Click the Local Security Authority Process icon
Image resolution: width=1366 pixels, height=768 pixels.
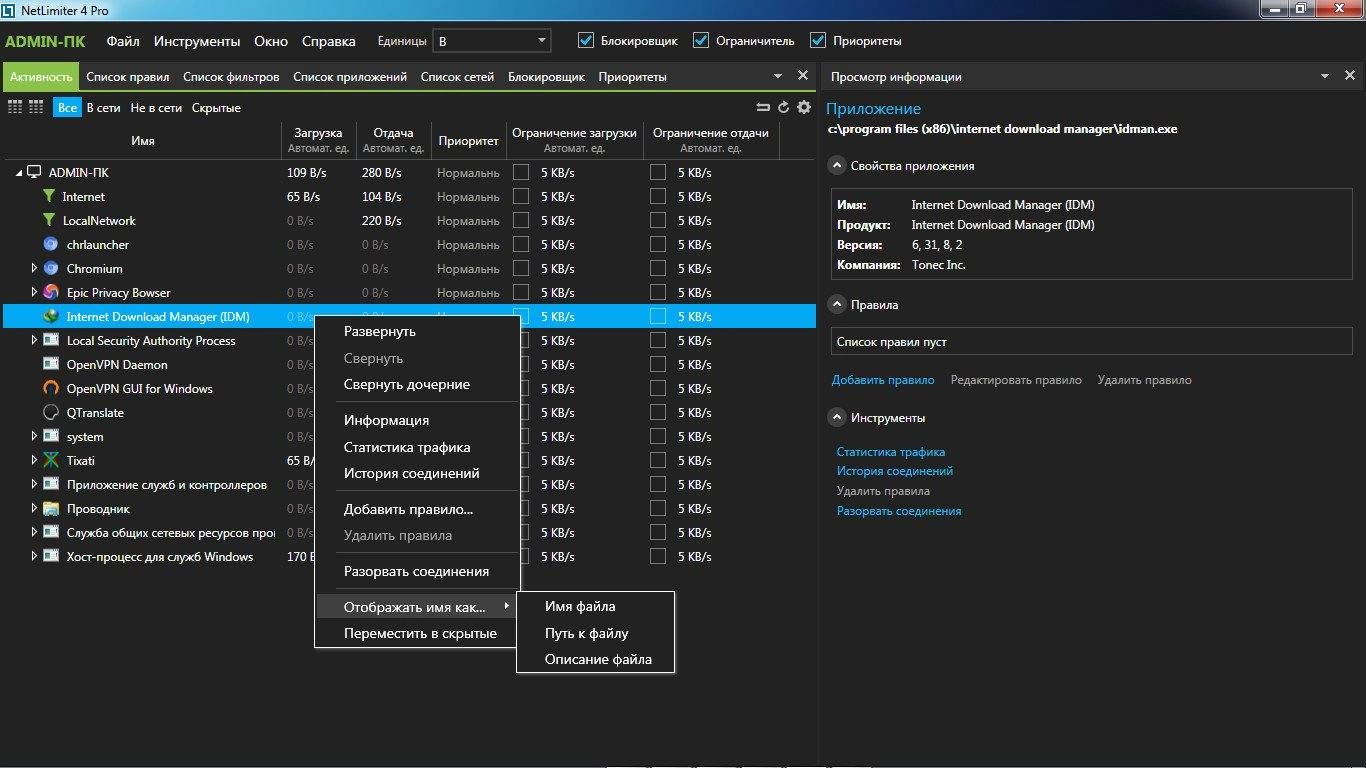point(51,341)
